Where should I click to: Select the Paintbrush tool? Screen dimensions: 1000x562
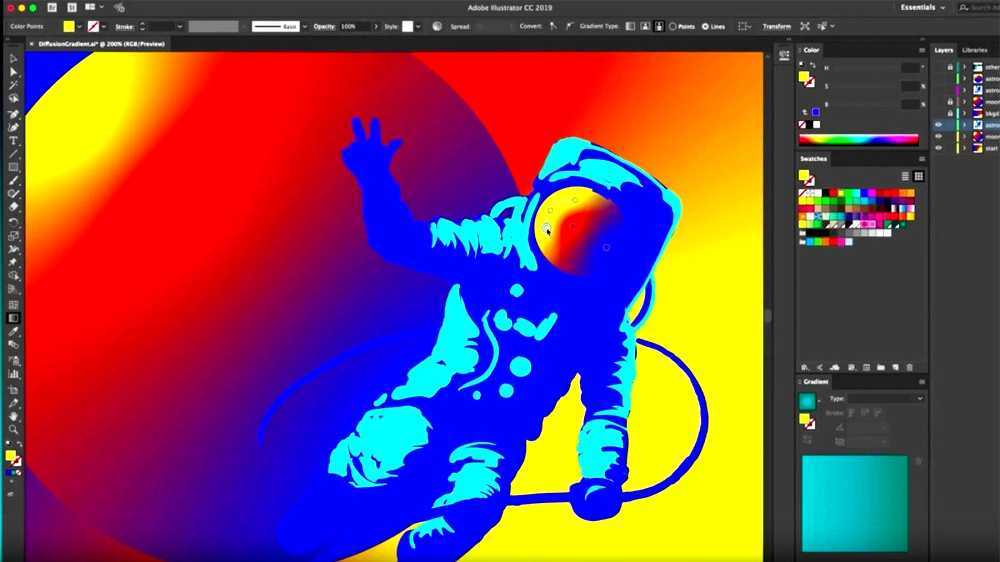point(13,181)
